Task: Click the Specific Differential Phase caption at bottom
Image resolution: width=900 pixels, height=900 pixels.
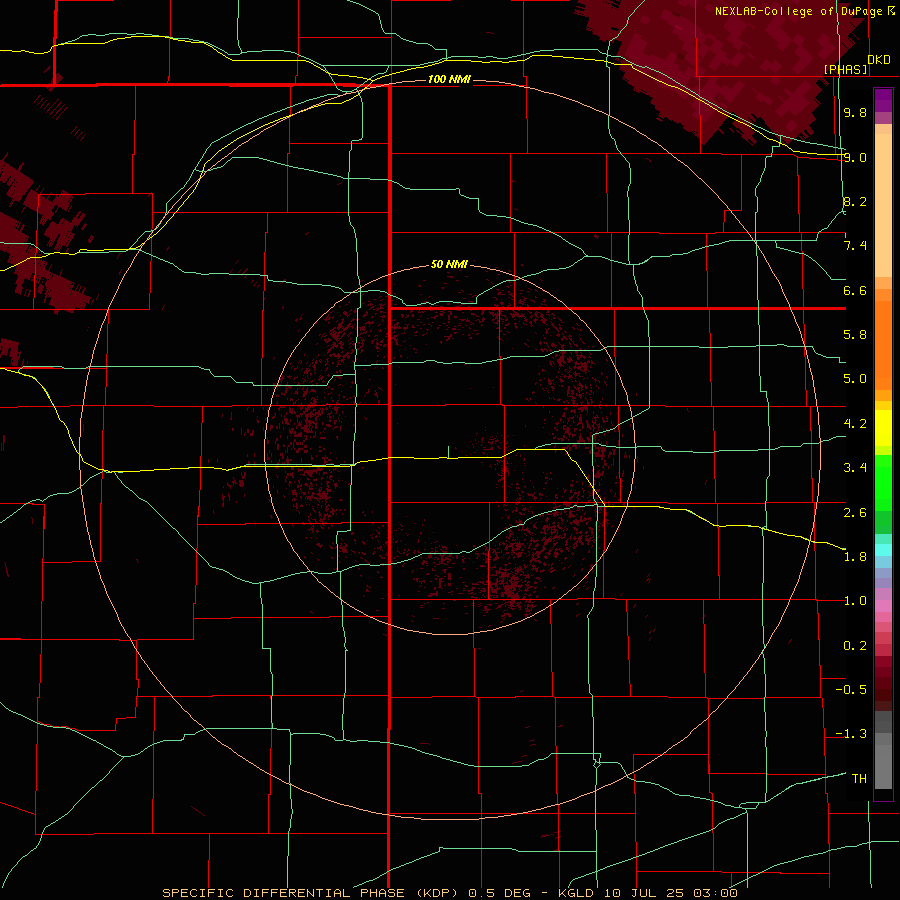Action: [450, 893]
